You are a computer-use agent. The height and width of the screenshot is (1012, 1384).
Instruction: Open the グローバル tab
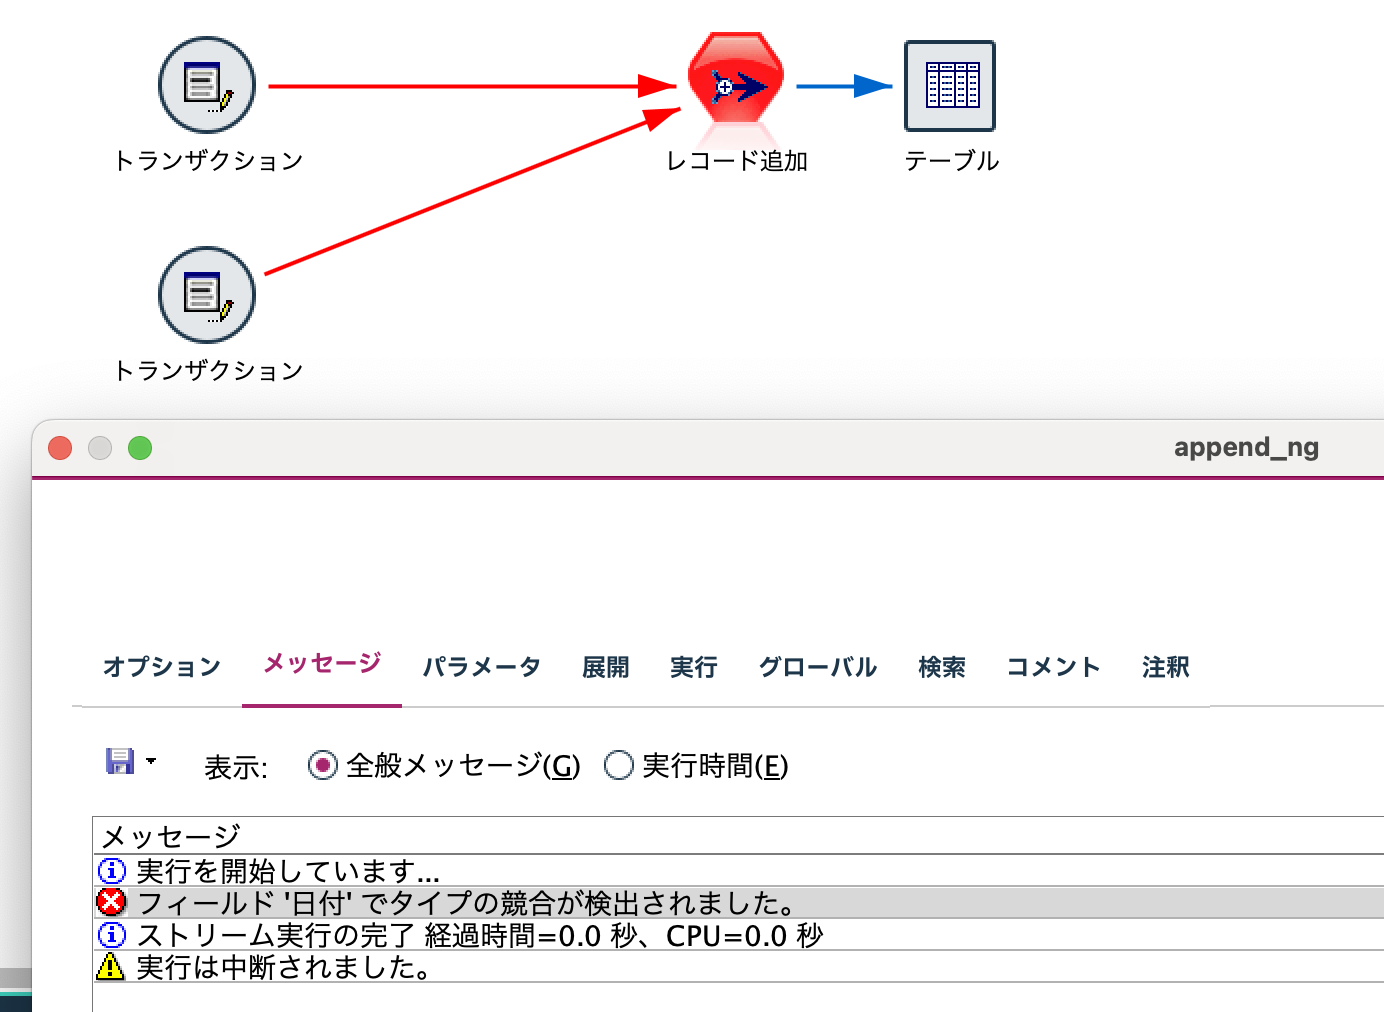point(817,667)
